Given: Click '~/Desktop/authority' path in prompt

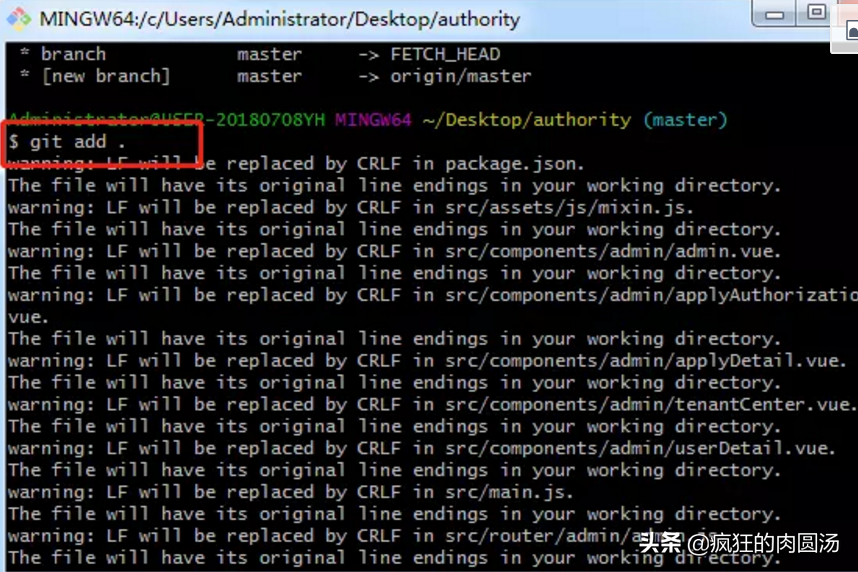Looking at the screenshot, I should [x=526, y=120].
